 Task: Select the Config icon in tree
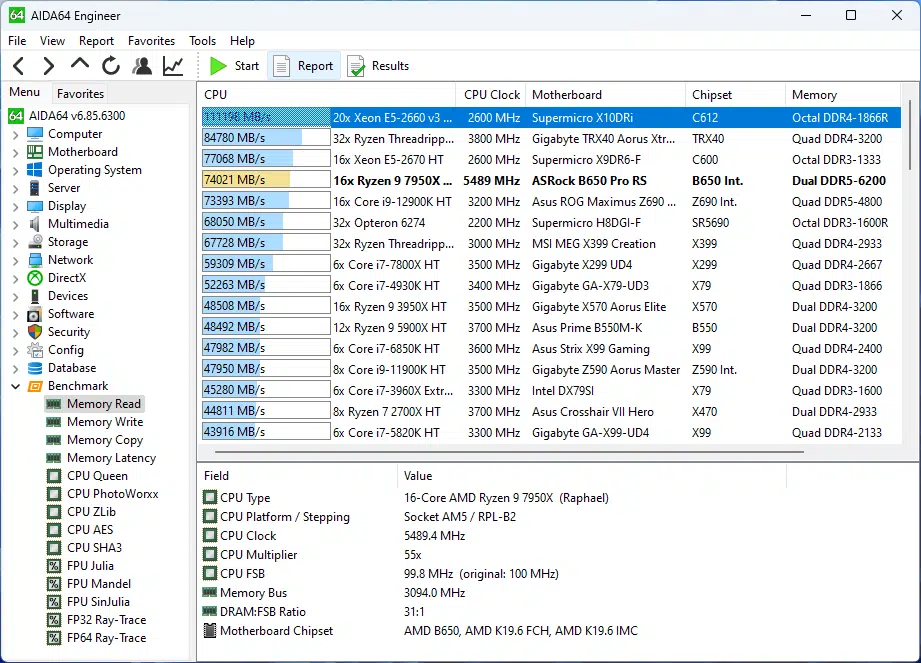click(x=35, y=350)
